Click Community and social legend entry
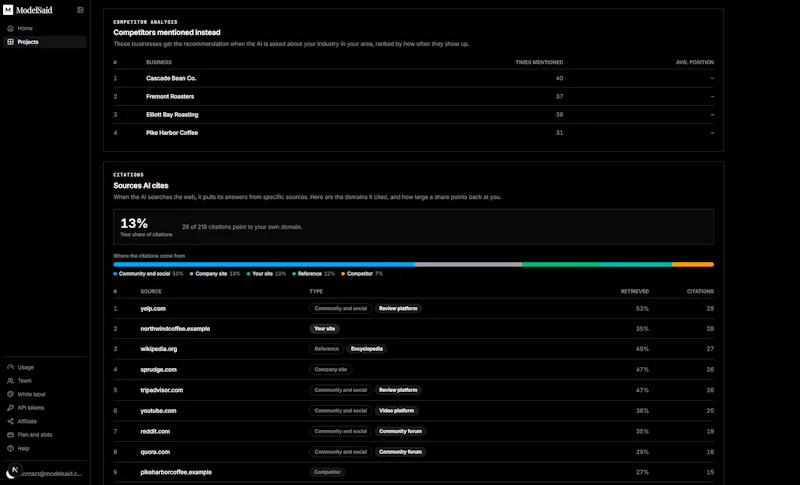 pos(148,274)
